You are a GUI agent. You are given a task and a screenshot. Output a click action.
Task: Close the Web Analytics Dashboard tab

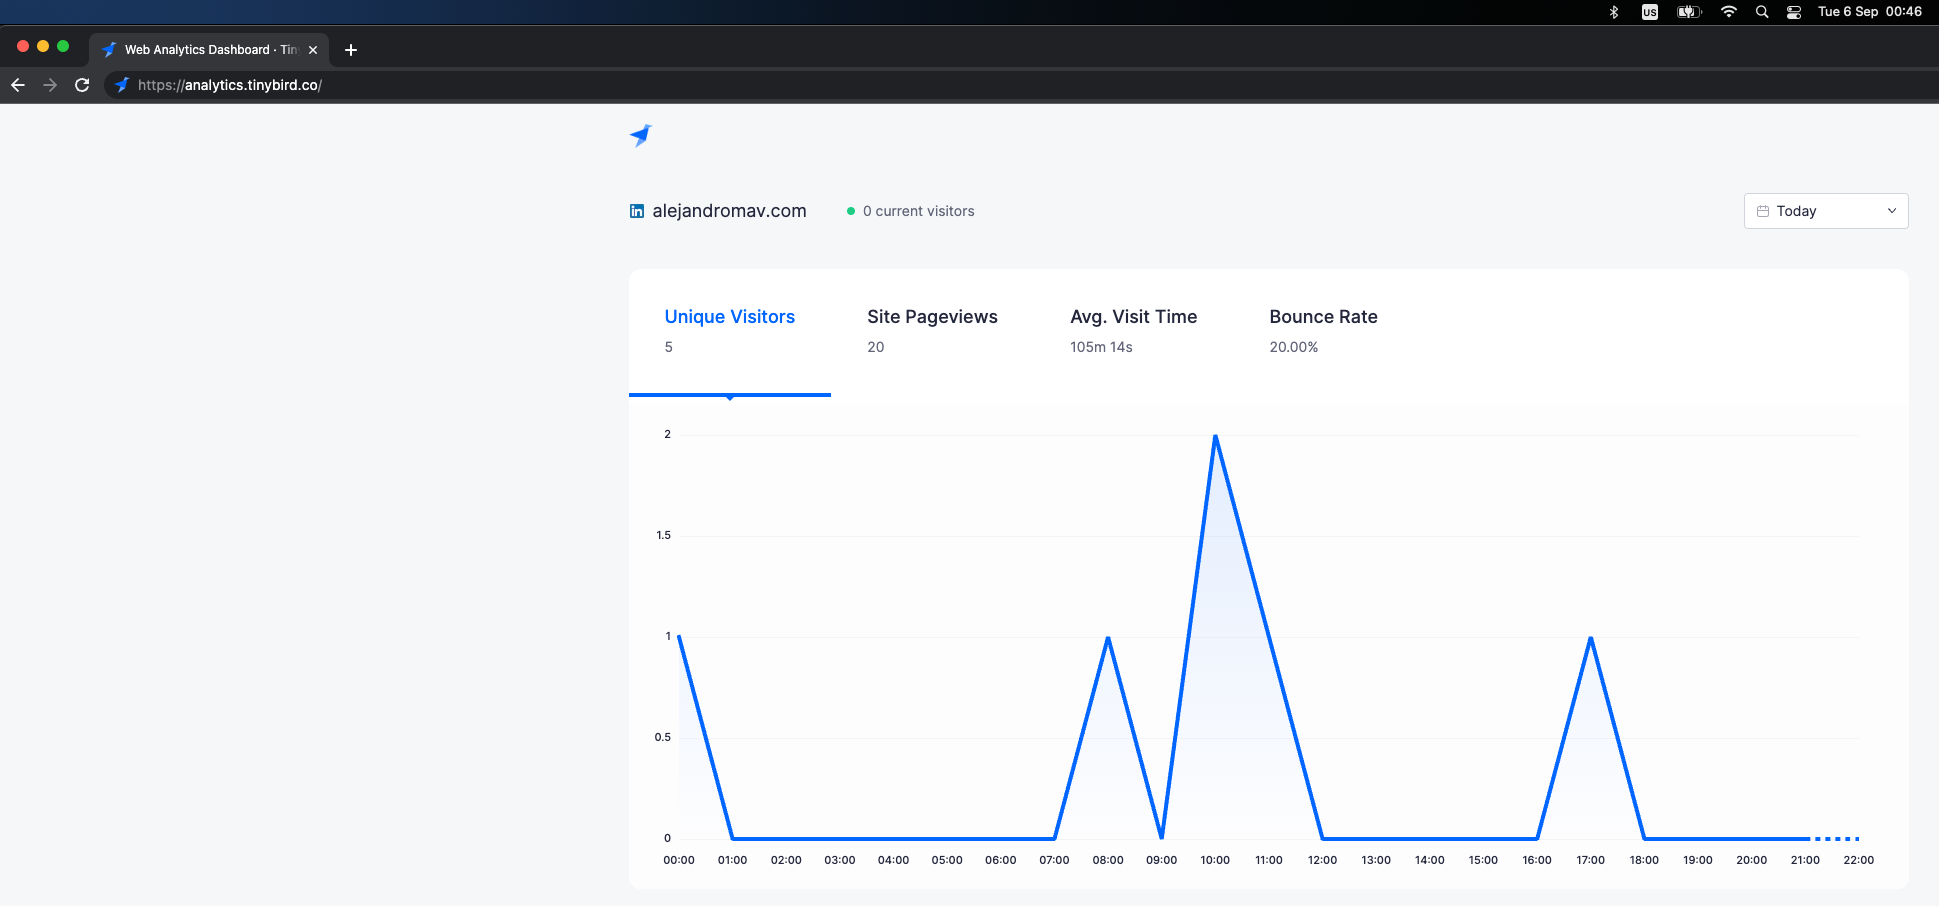[x=313, y=49]
